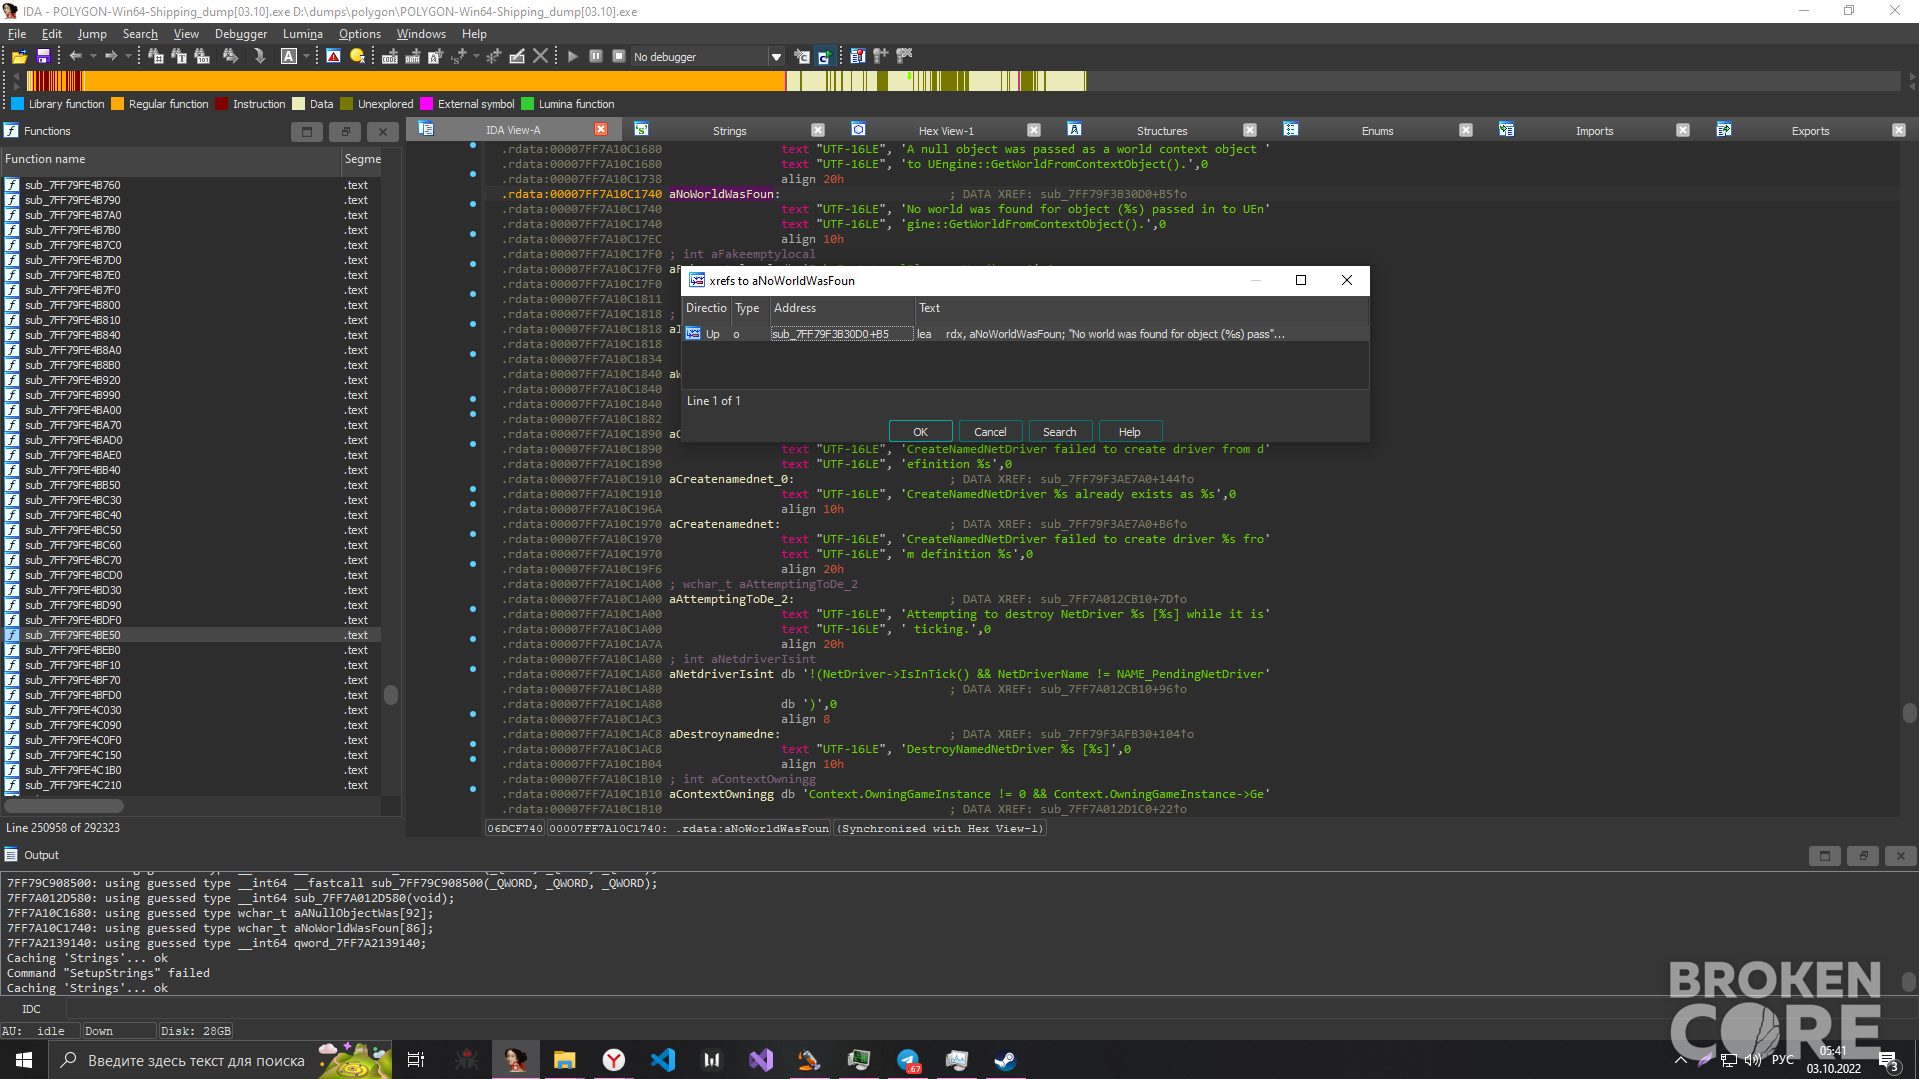Click the purple save database icon
The height and width of the screenshot is (1079, 1919).
43,57
